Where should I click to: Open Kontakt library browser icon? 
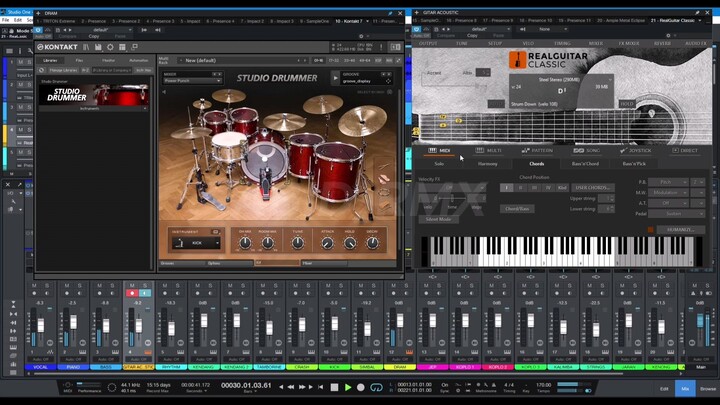86,47
